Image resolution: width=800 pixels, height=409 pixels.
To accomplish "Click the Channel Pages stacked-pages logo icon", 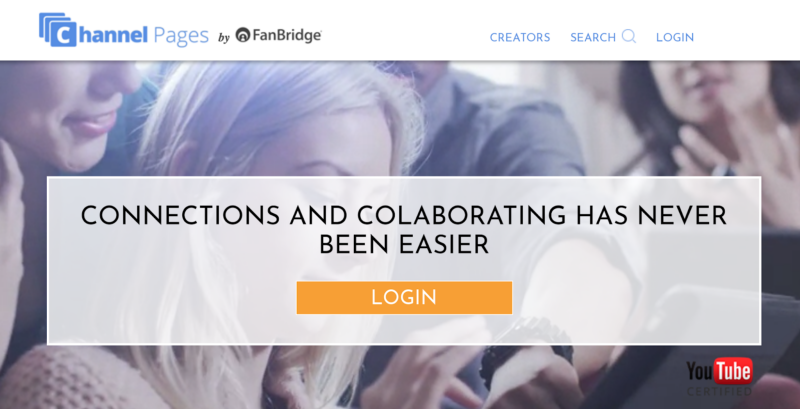I will 58,30.
